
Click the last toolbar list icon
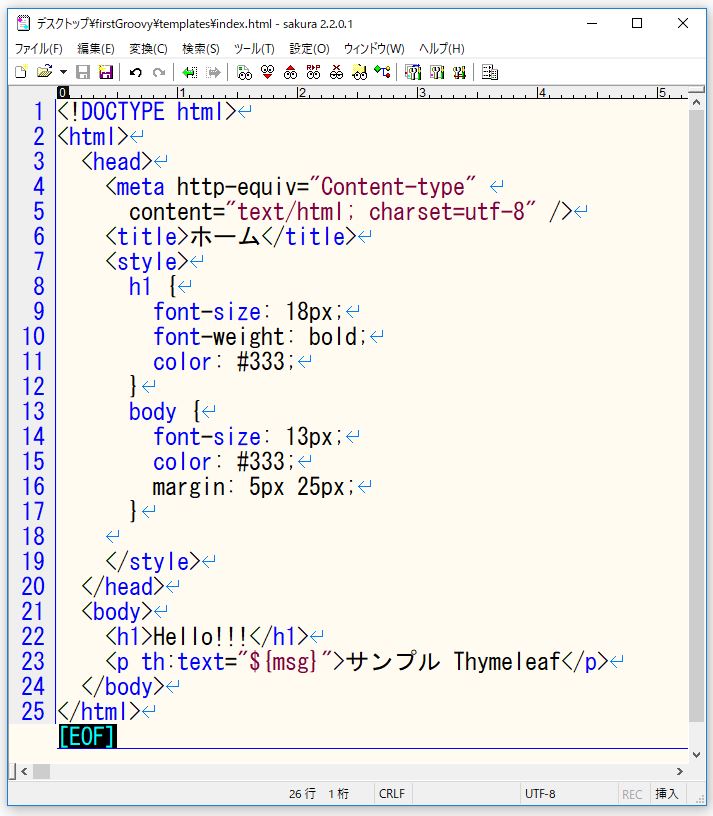(490, 72)
